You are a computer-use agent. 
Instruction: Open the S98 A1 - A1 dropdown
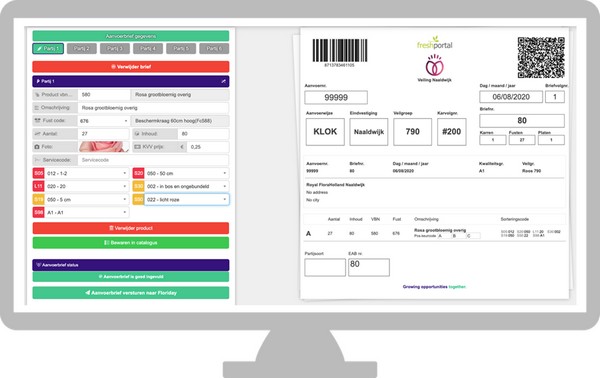[87, 212]
